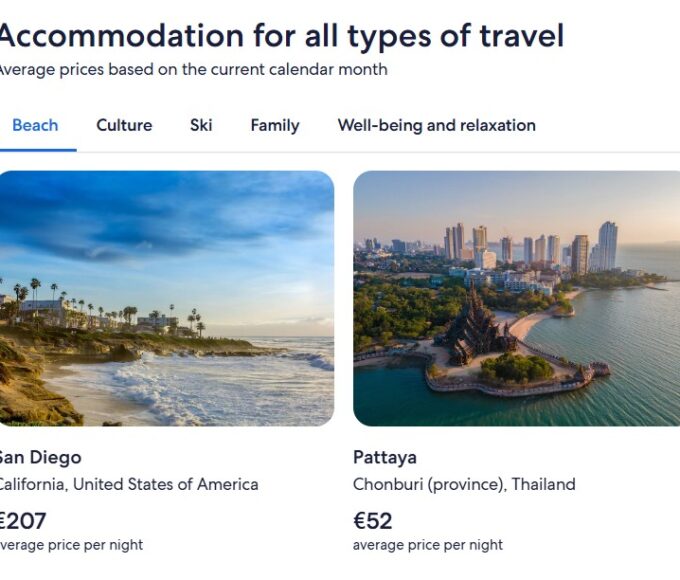Open the San Diego beach photo
Viewport: 680px width, 580px height.
tap(166, 298)
